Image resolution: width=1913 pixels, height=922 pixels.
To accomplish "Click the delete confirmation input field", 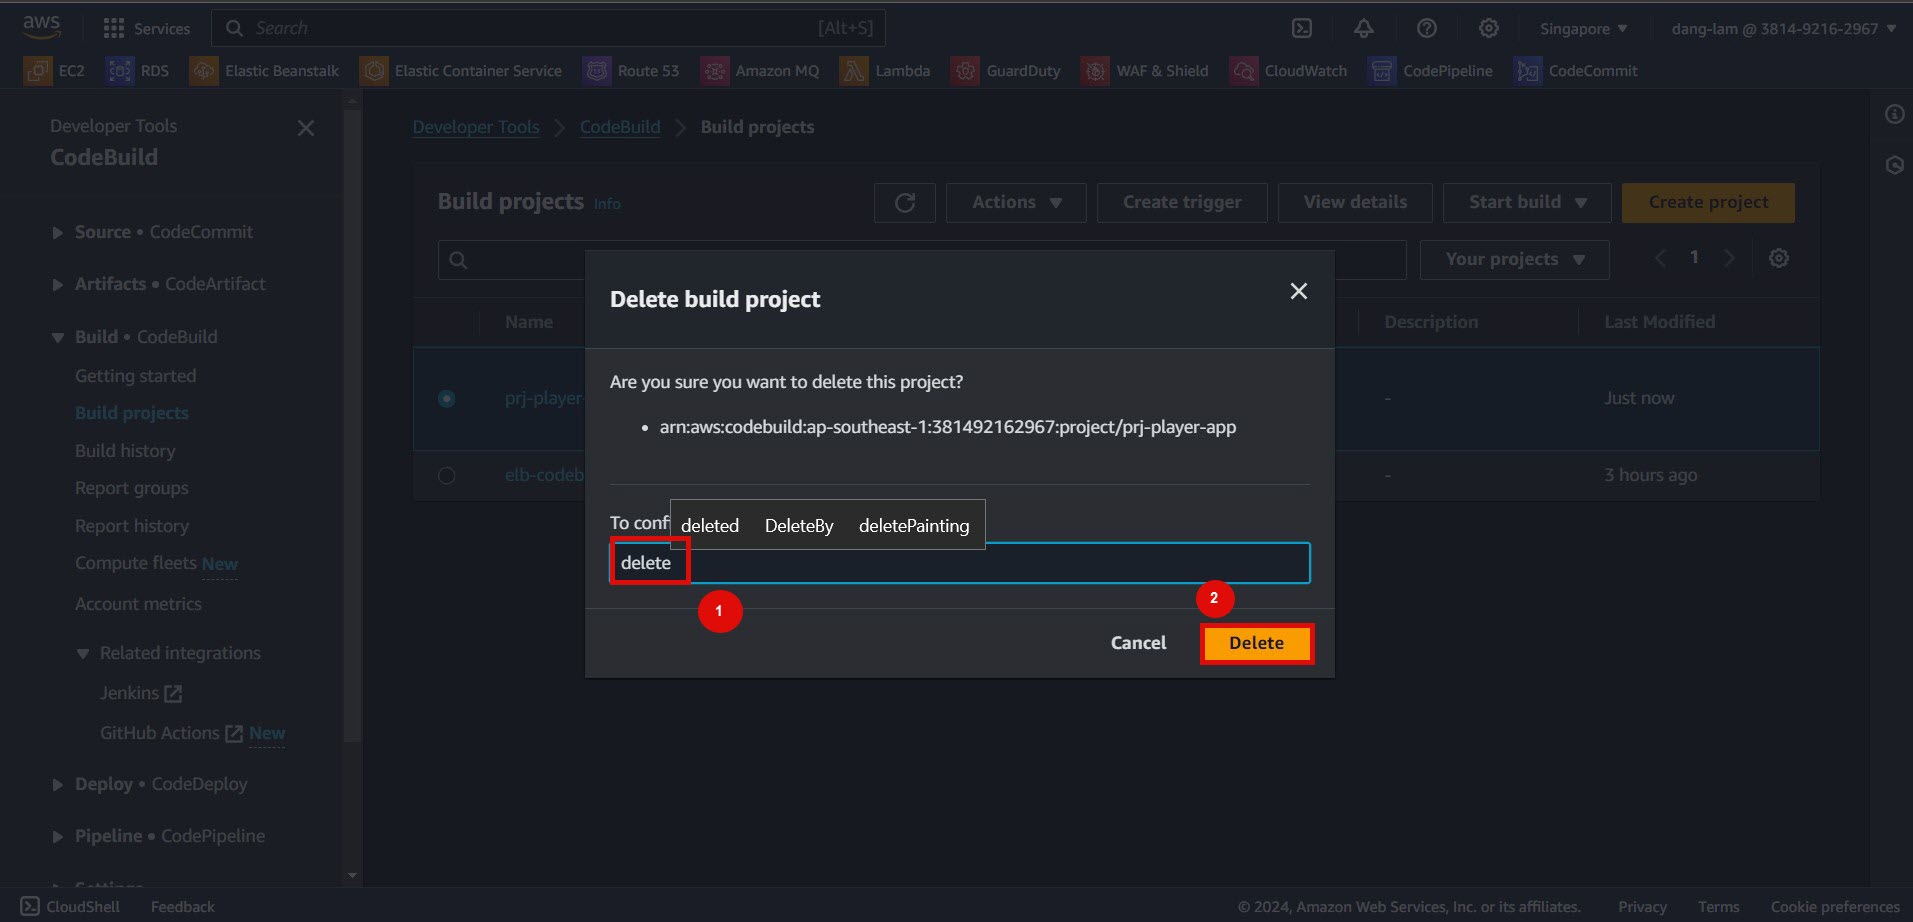I will point(960,563).
